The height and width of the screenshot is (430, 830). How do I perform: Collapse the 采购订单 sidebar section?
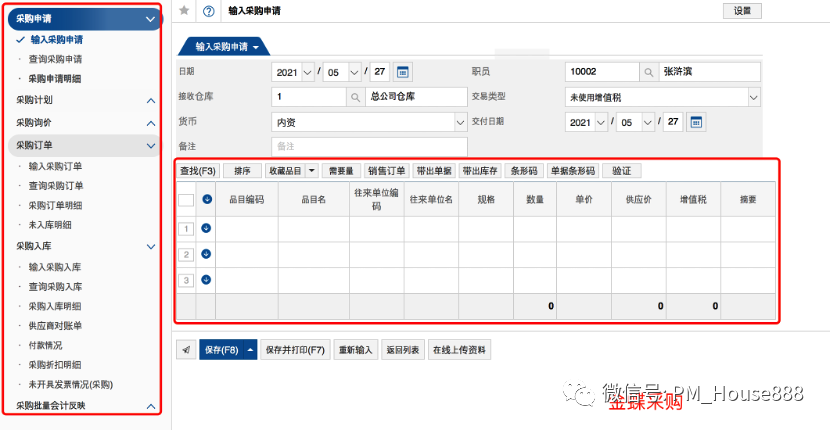pos(150,146)
